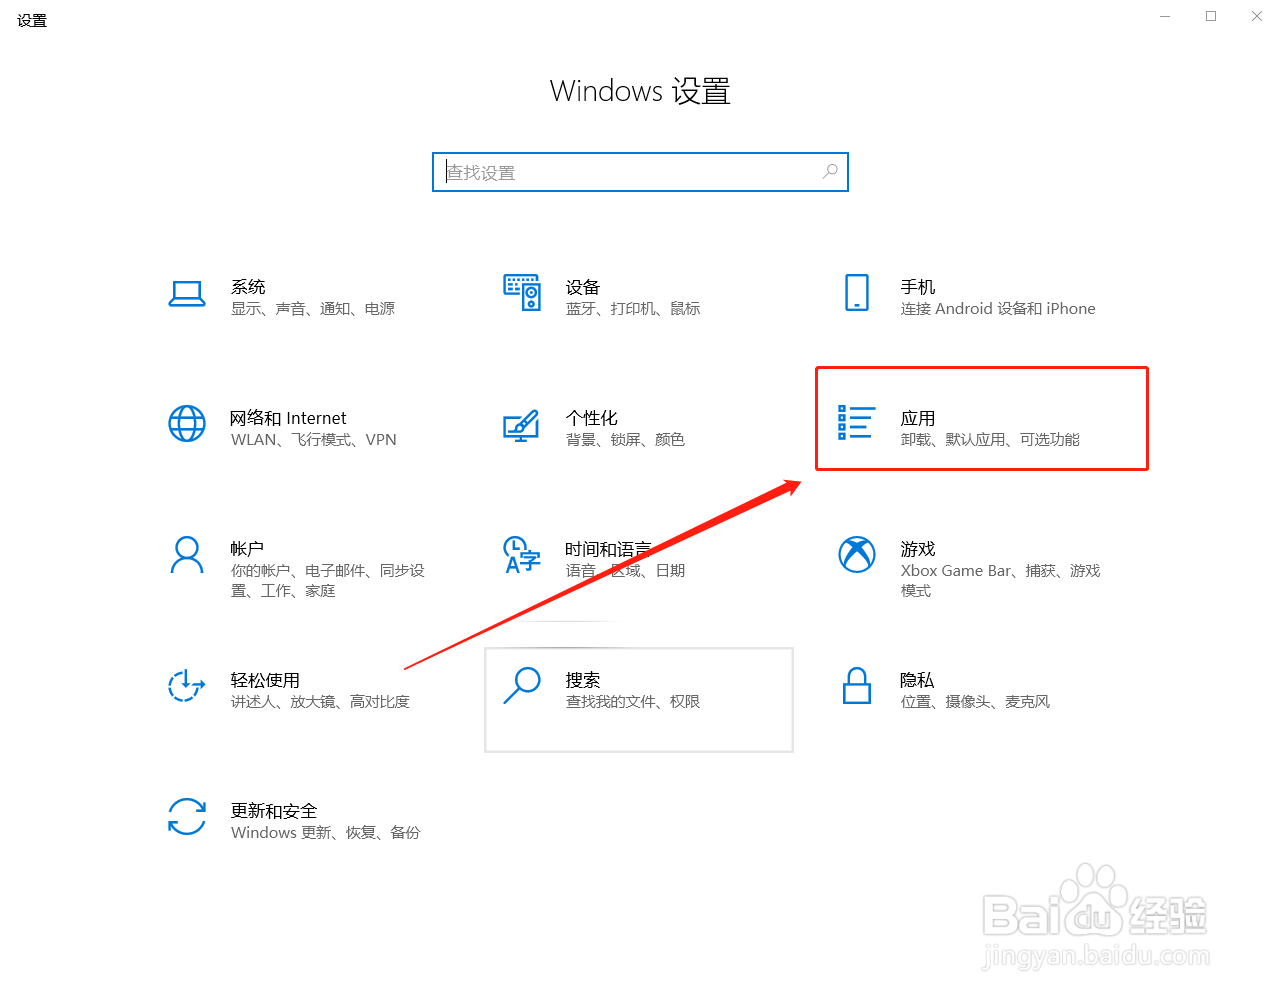Open the Search magnifier tile icon
The image size is (1280, 1000).
tap(522, 685)
